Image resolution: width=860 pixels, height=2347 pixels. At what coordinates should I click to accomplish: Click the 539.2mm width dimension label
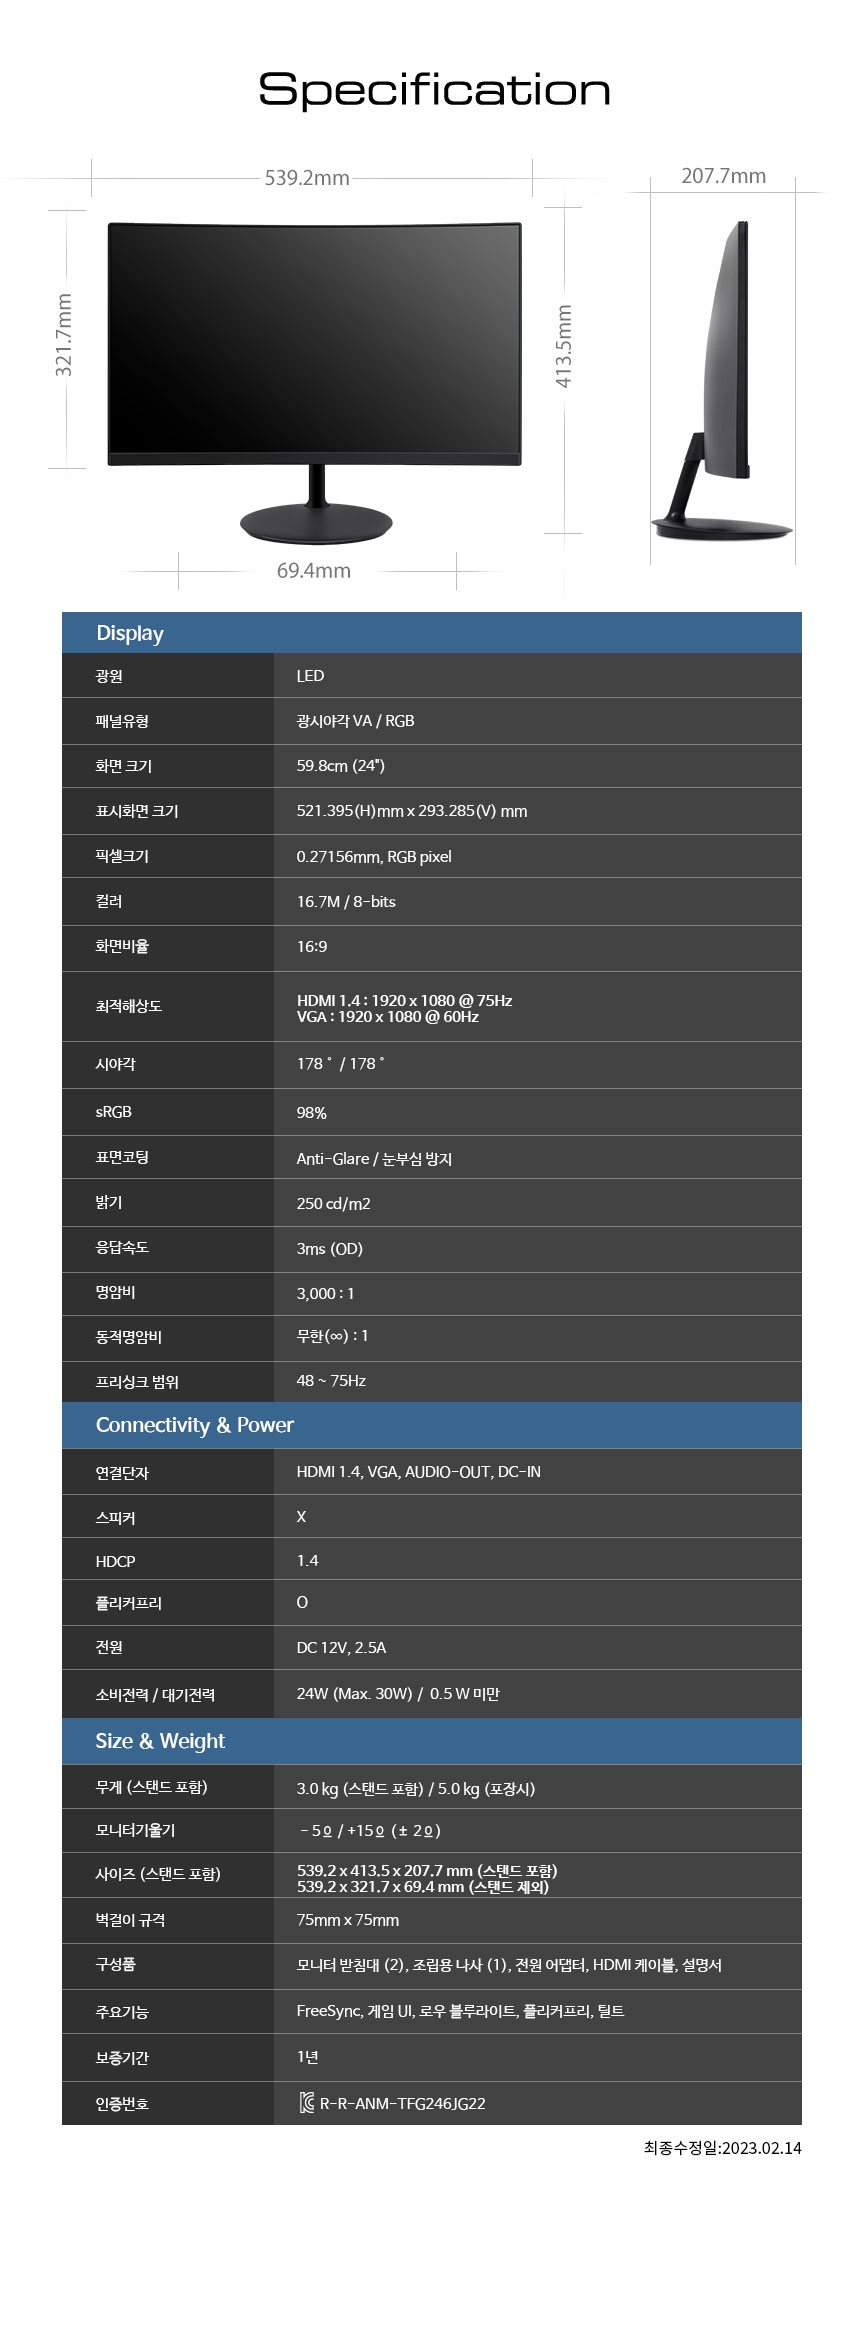(307, 178)
